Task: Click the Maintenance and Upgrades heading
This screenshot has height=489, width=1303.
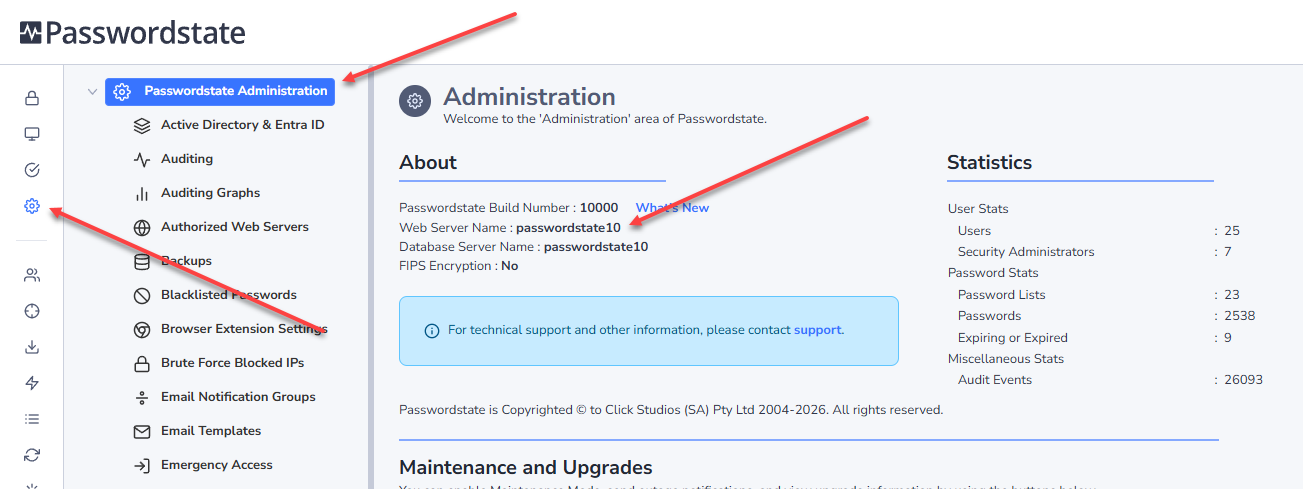Action: click(x=526, y=467)
